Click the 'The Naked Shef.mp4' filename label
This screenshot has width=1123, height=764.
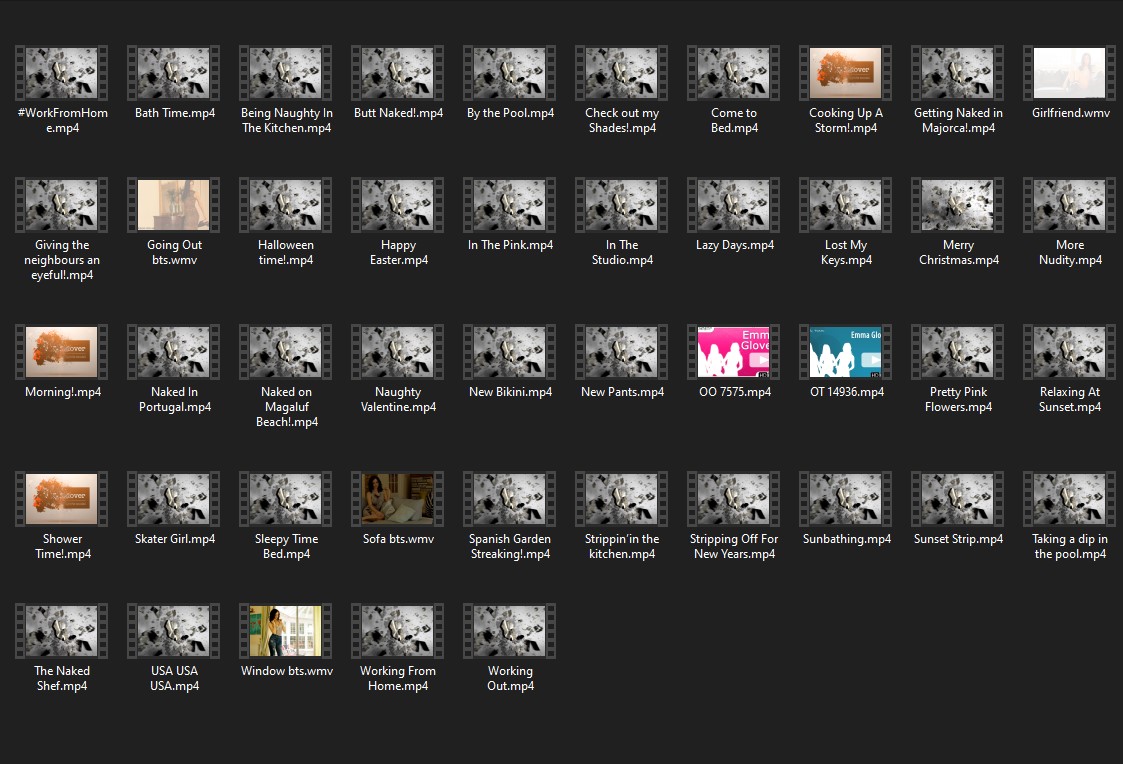coord(62,678)
